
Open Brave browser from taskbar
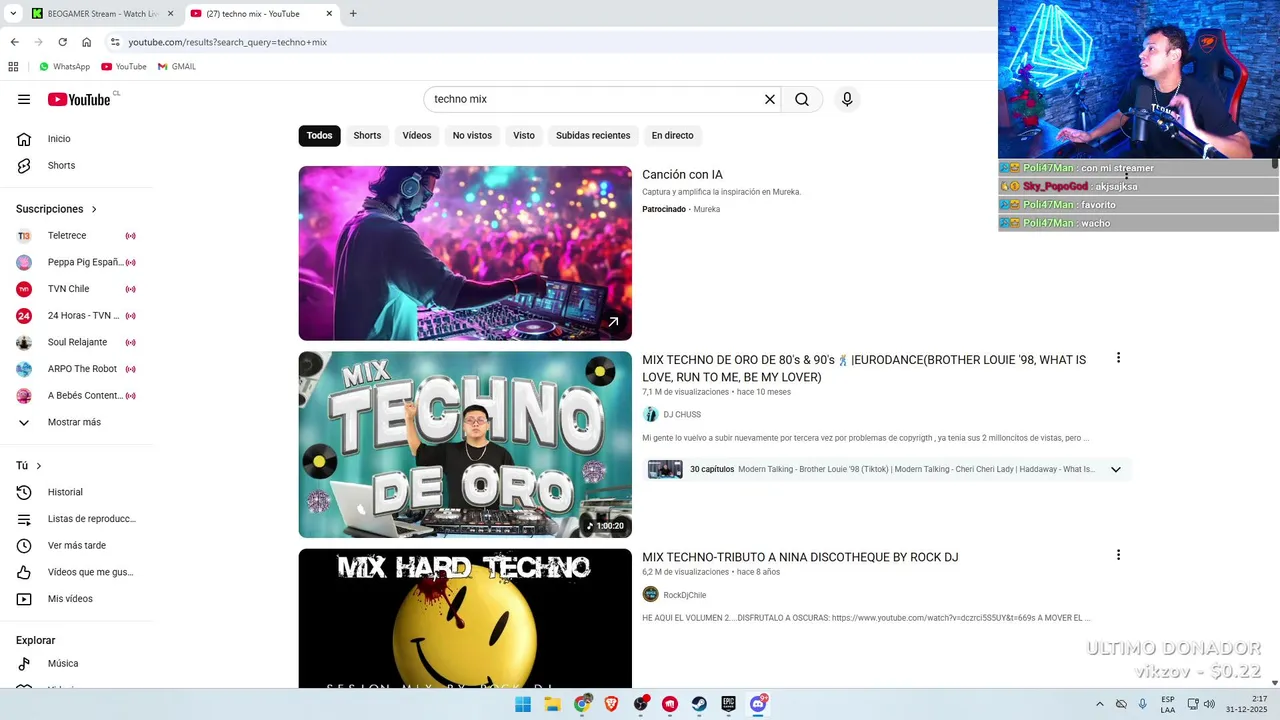tap(611, 704)
